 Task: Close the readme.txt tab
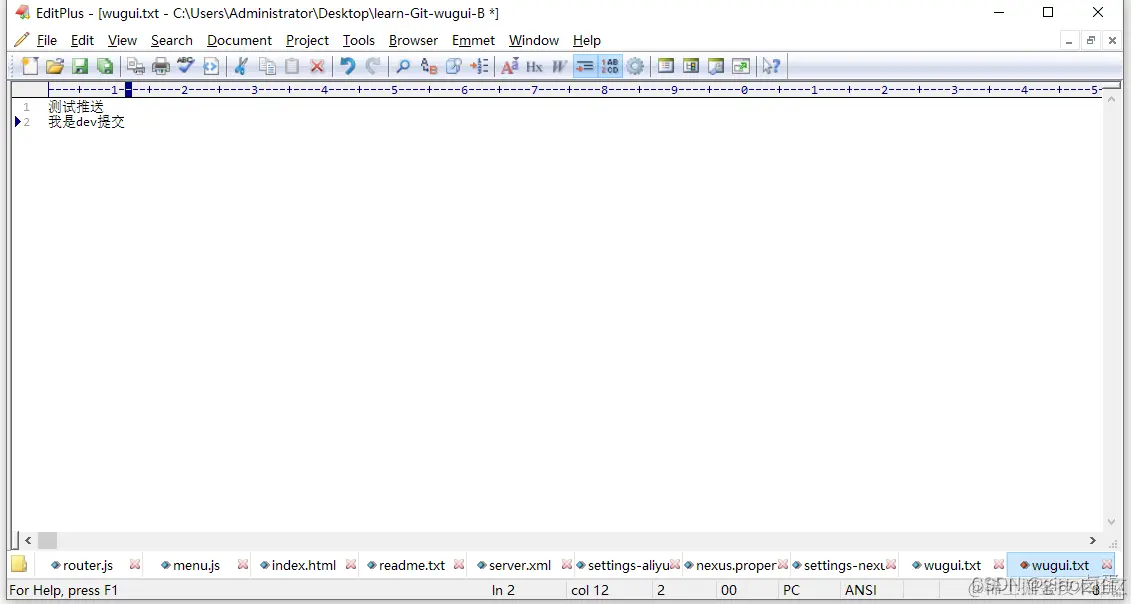459,564
